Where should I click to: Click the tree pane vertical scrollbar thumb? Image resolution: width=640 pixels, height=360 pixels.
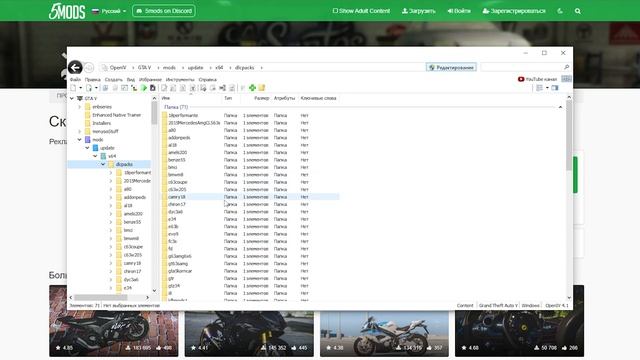pyautogui.click(x=154, y=112)
